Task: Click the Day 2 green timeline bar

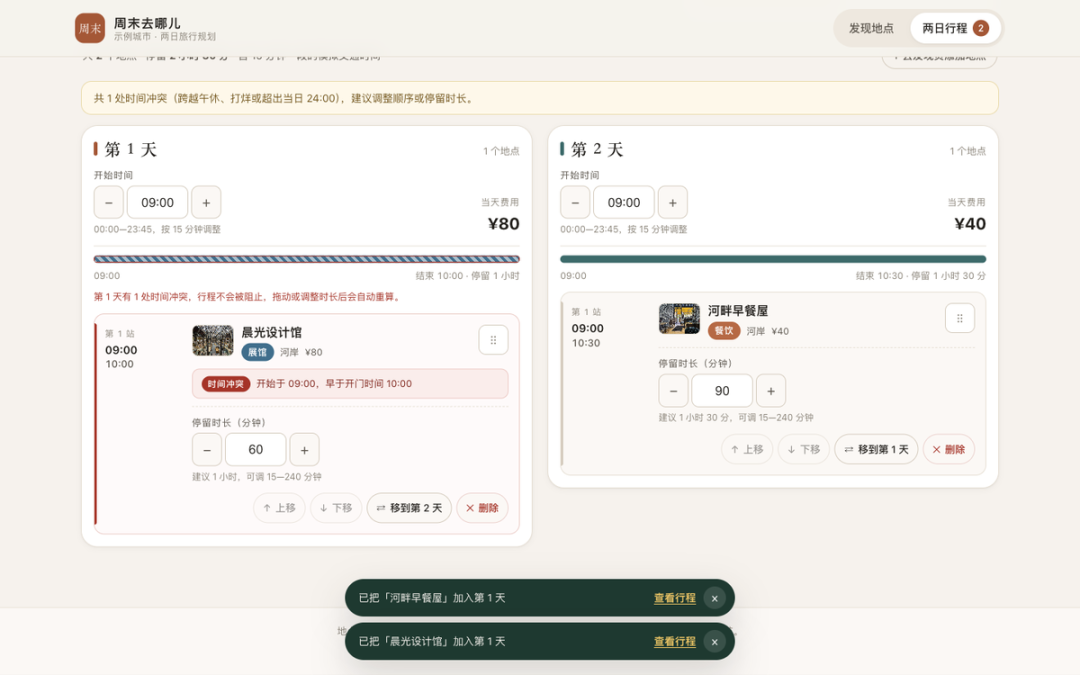Action: 773,260
